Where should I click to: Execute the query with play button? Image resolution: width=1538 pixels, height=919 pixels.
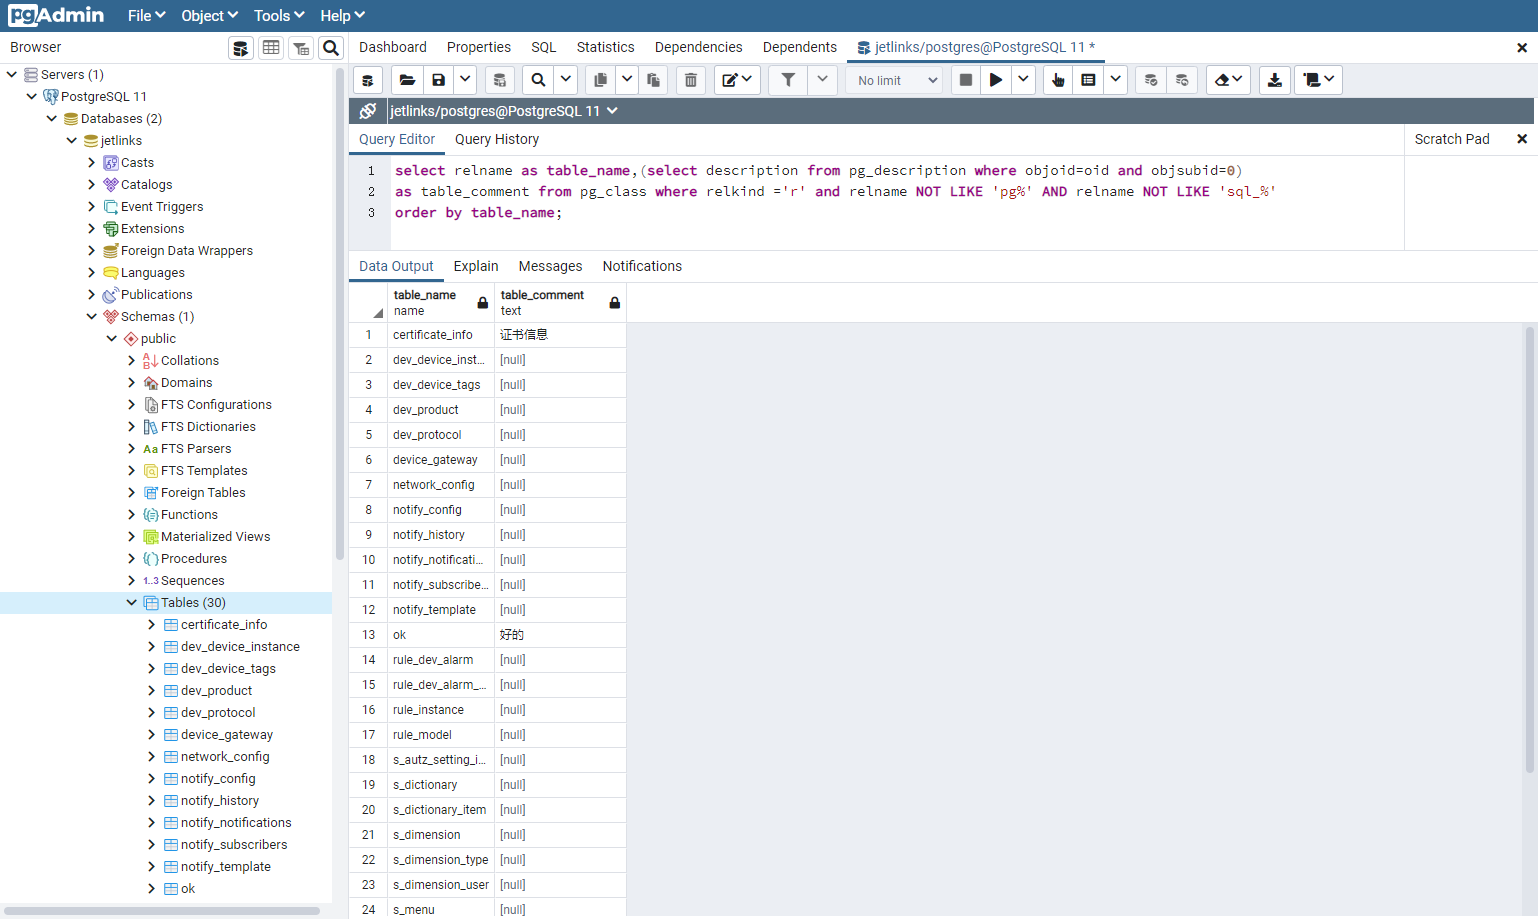[996, 80]
